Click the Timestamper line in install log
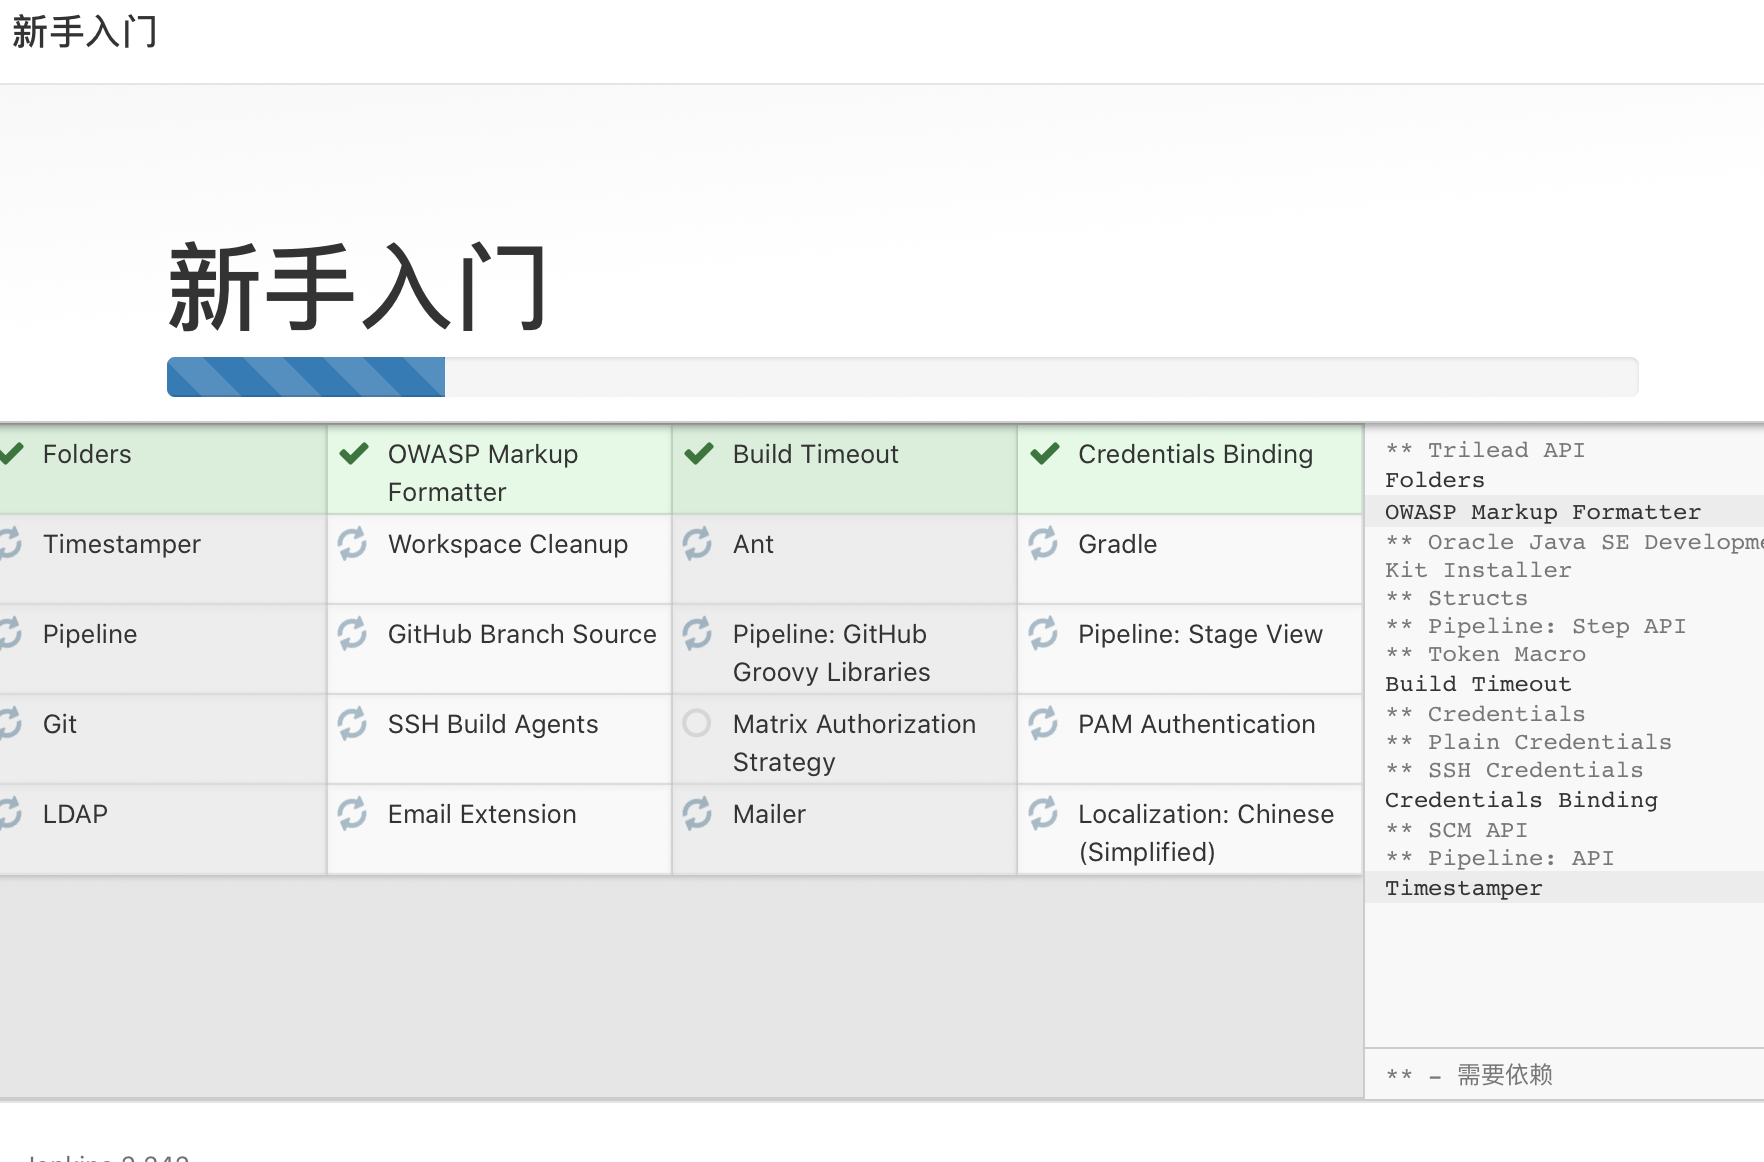This screenshot has width=1764, height=1162. tap(1463, 888)
